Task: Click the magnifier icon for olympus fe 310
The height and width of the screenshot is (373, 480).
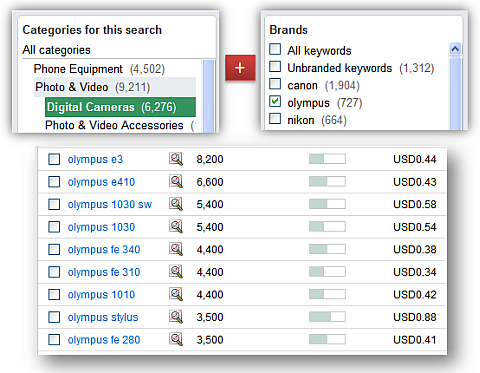Action: click(176, 272)
